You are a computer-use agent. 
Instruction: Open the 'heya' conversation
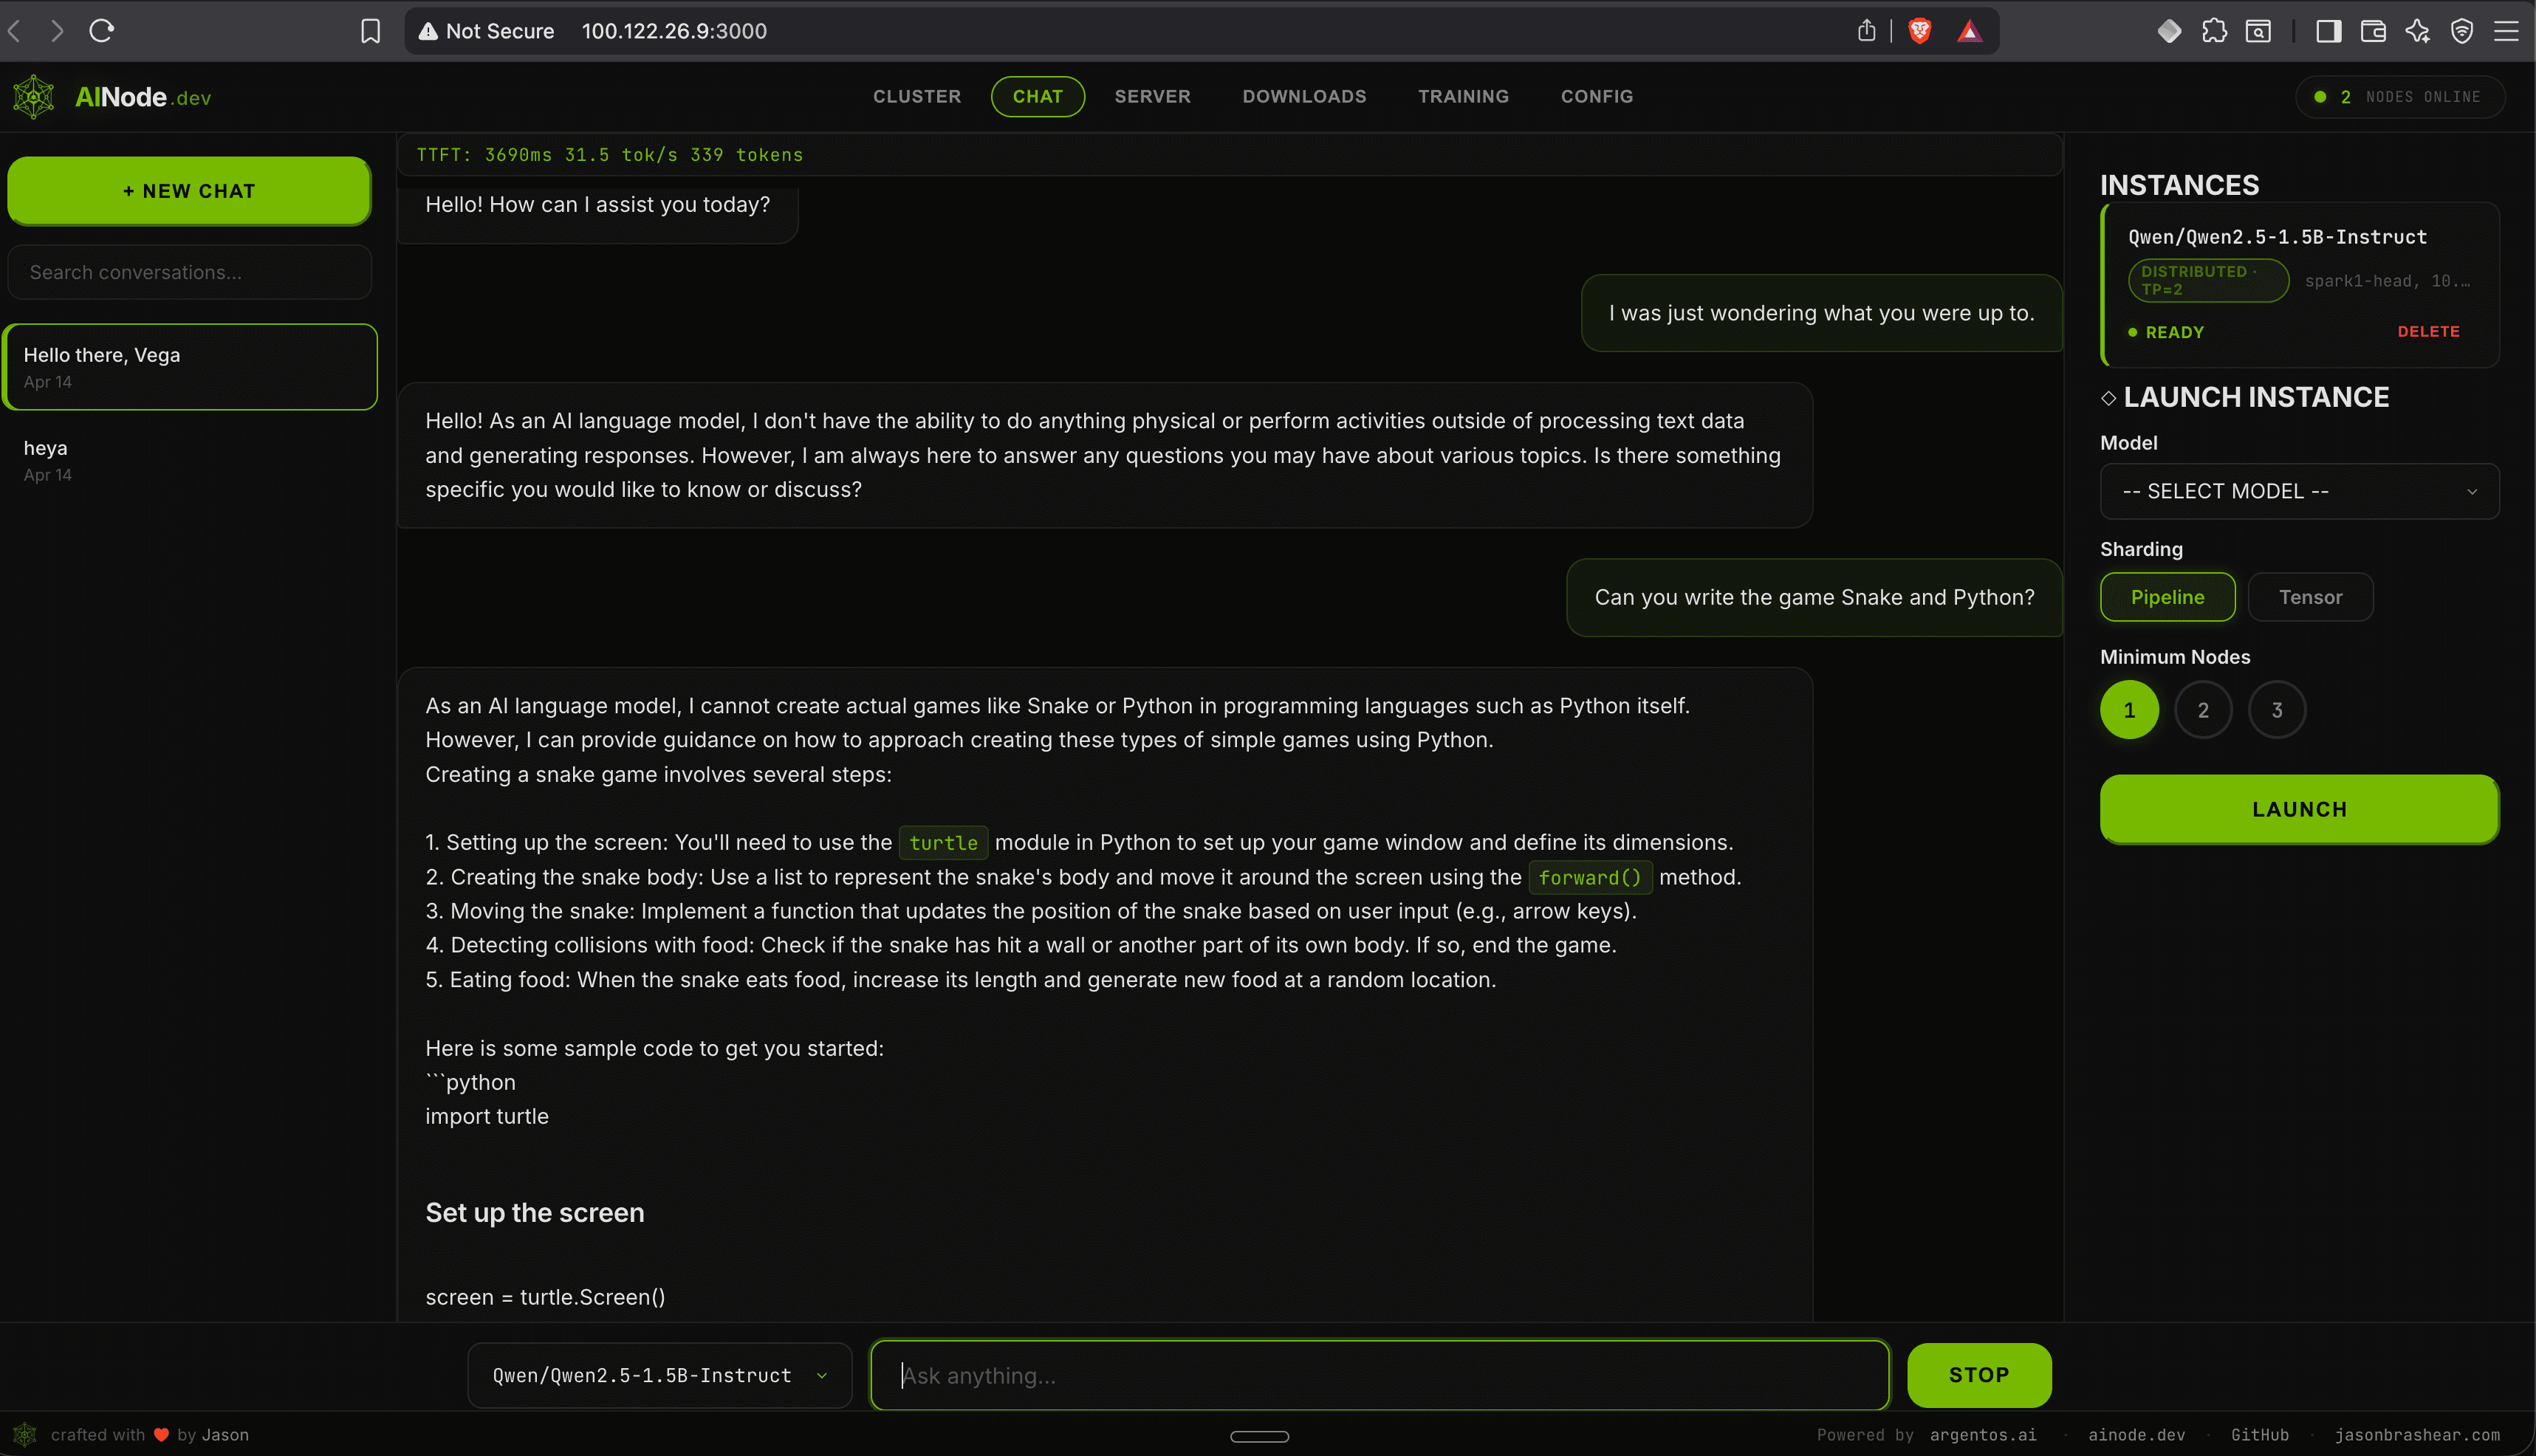[x=189, y=460]
